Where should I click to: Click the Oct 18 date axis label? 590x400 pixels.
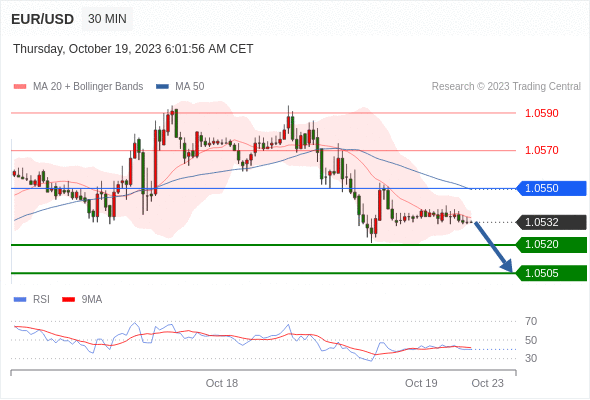(x=222, y=383)
